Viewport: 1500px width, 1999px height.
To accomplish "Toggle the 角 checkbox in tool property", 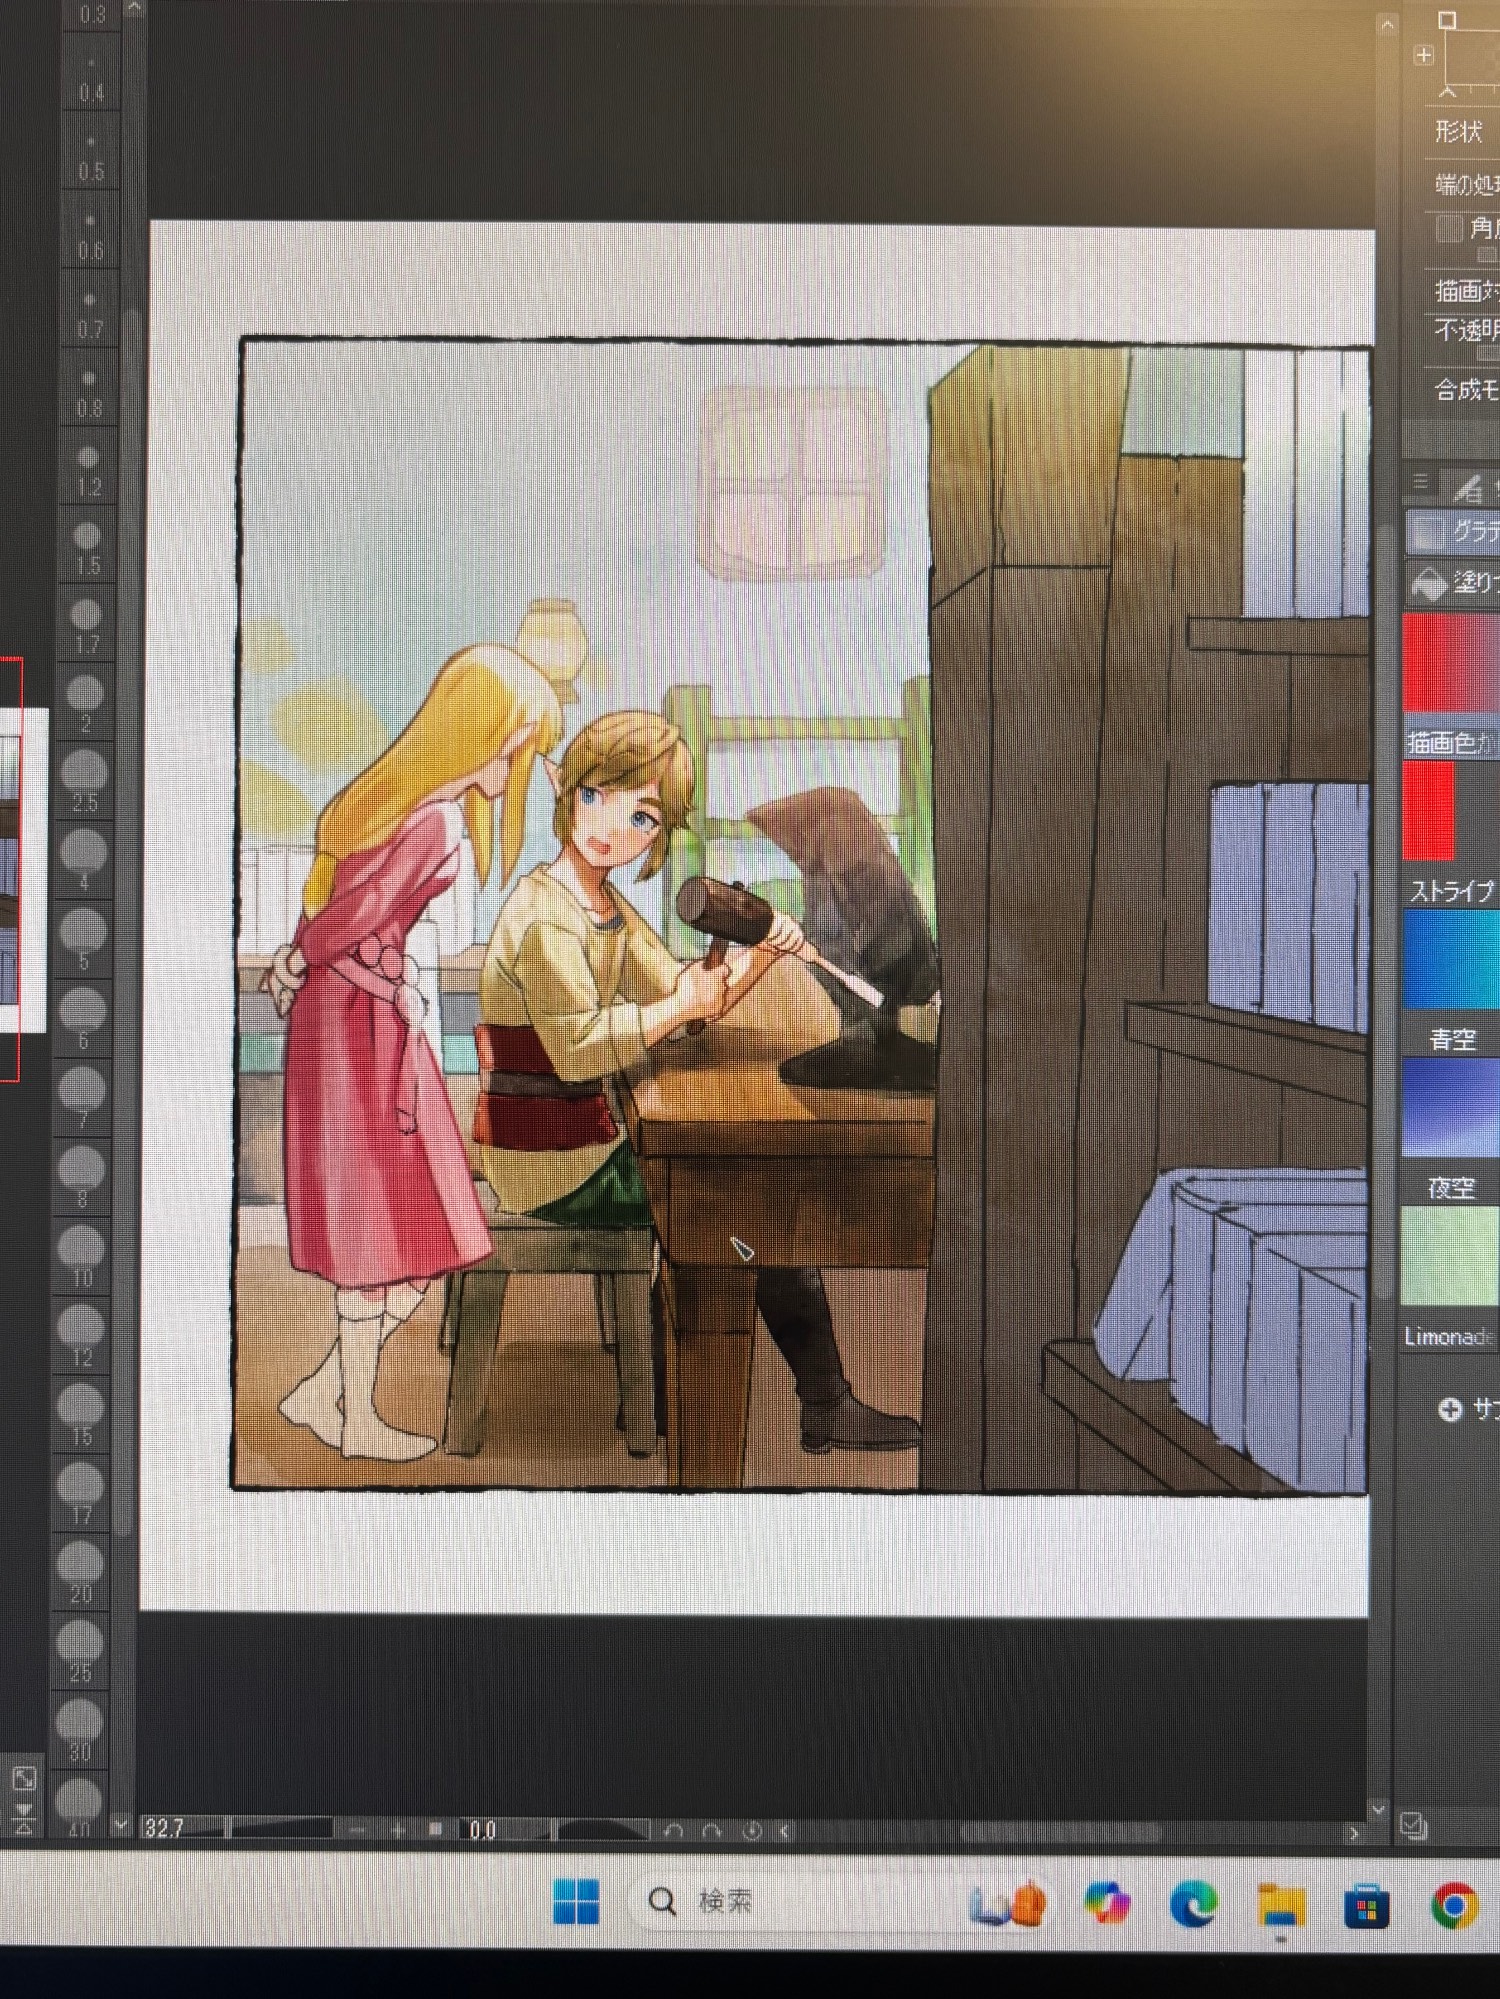I will point(1448,229).
